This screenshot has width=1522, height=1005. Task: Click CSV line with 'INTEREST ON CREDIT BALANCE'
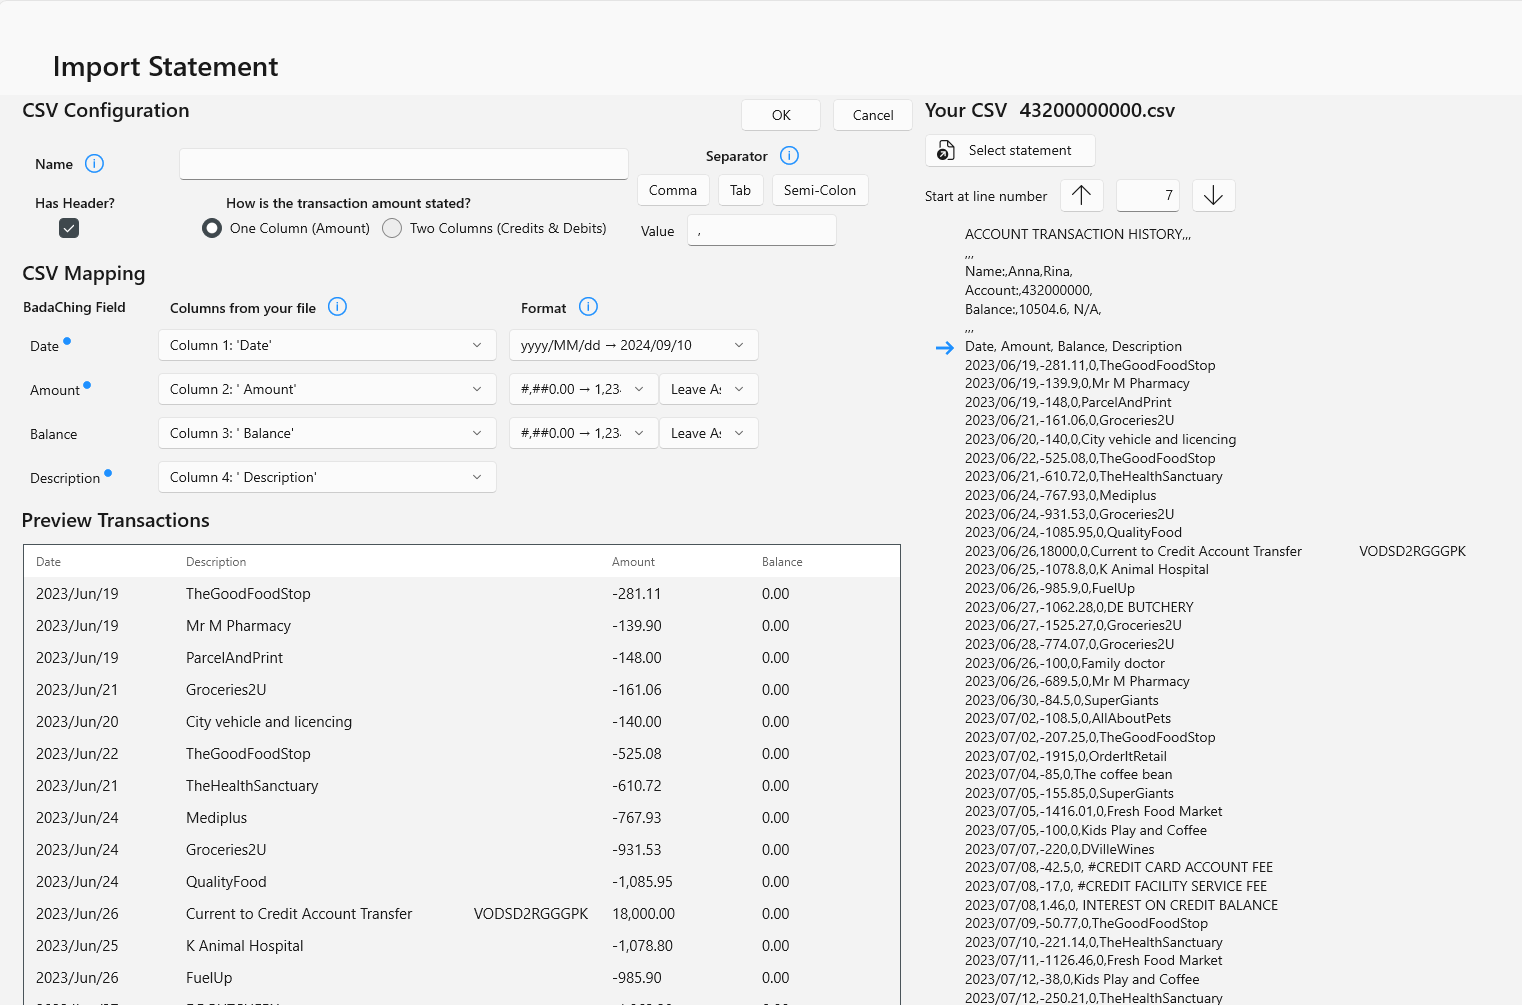[1121, 905]
